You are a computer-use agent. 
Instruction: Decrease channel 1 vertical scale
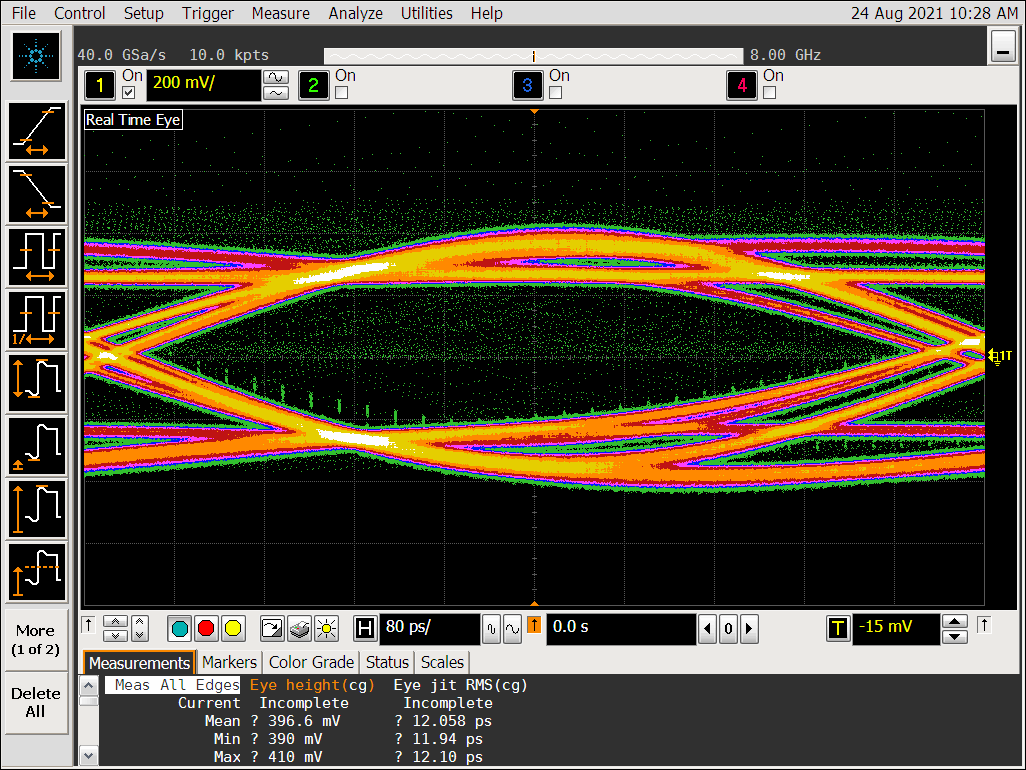[x=276, y=93]
